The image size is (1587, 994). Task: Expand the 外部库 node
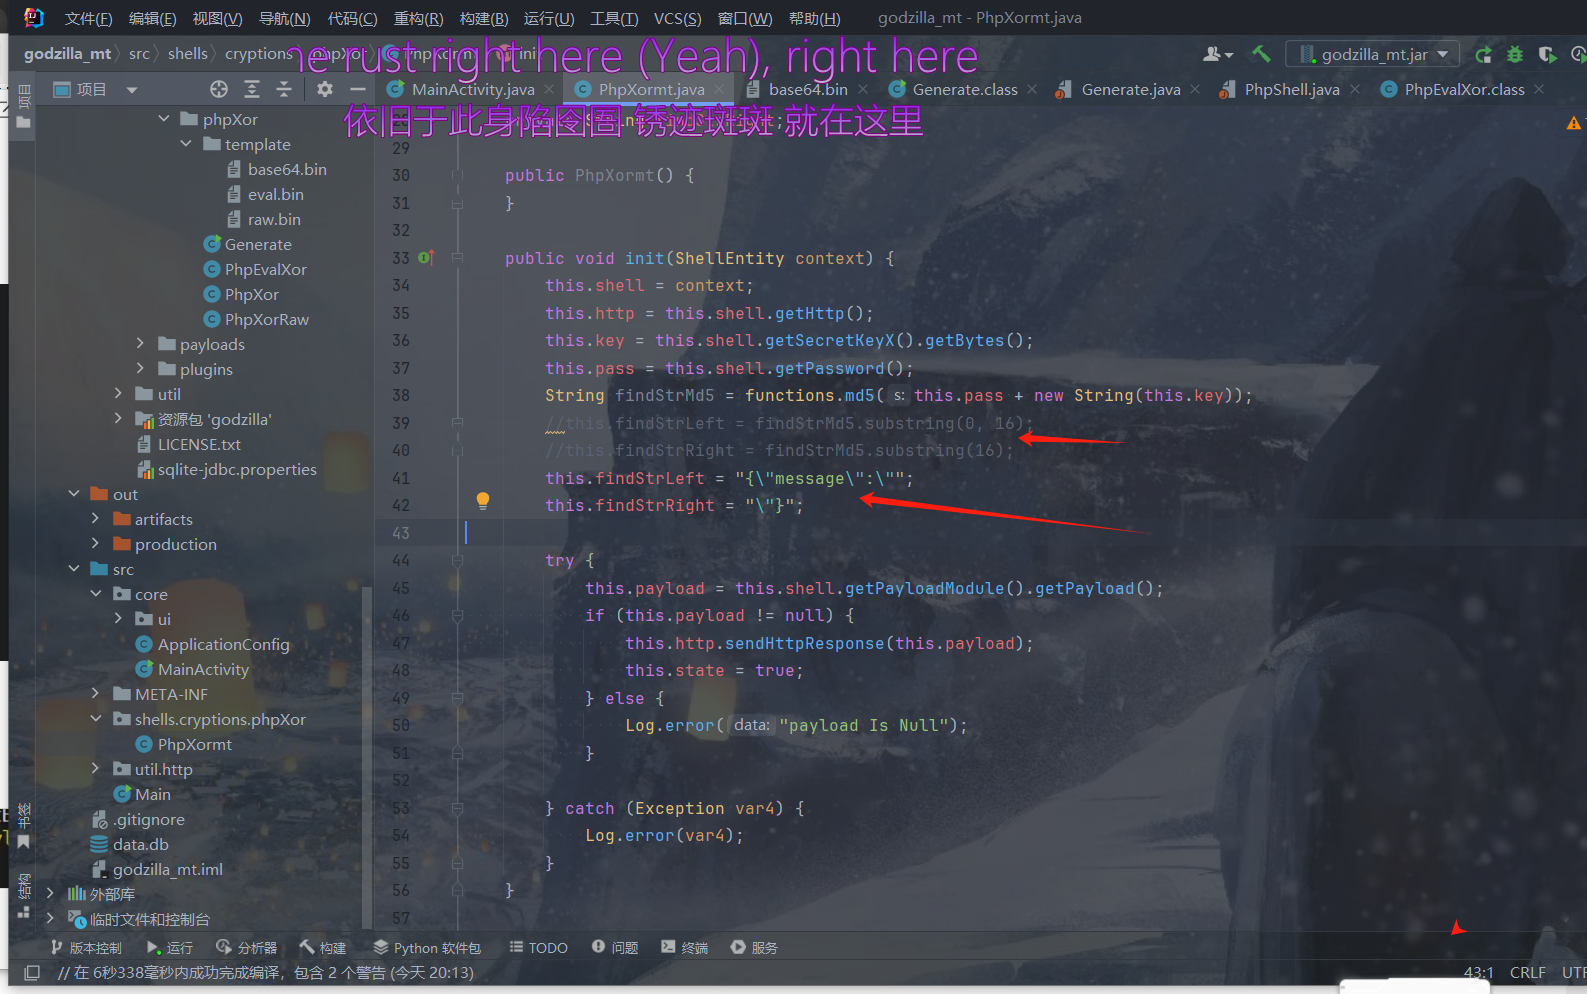pos(51,894)
